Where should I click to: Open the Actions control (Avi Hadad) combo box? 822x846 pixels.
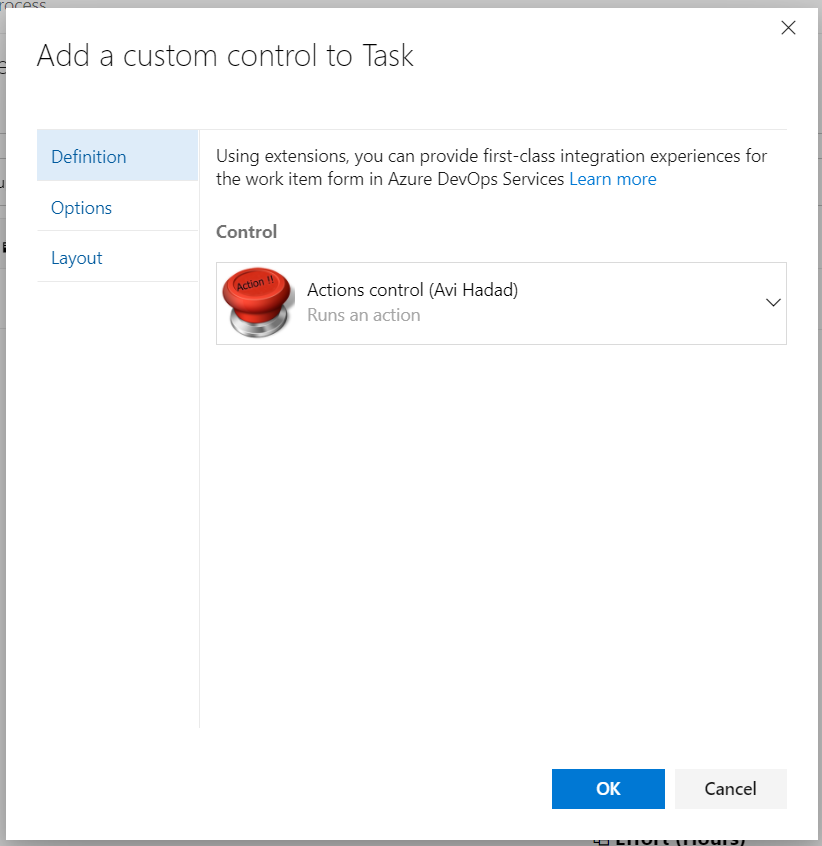click(500, 303)
